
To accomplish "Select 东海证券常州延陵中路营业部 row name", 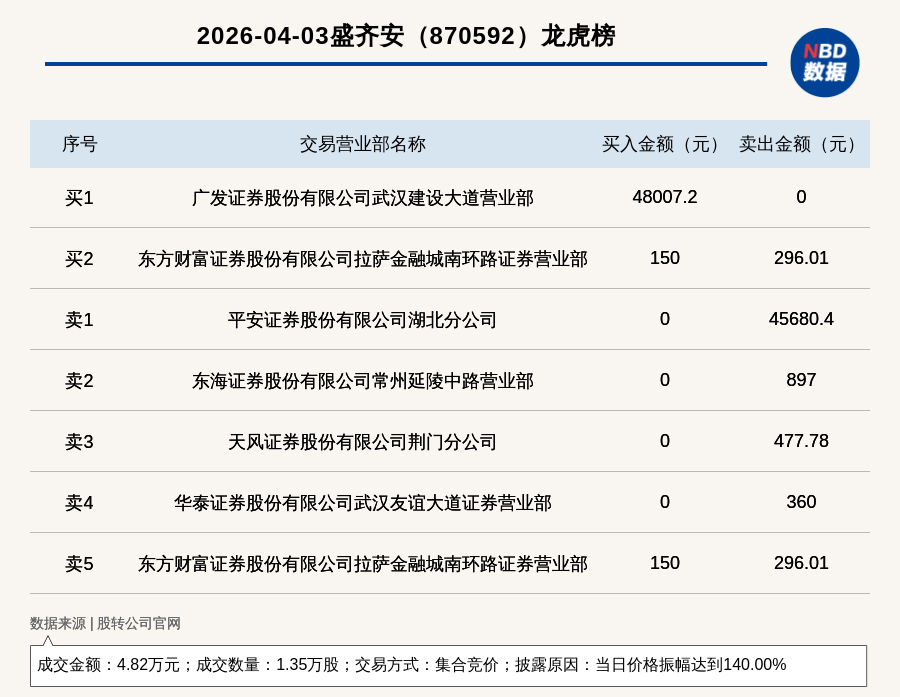I will tap(362, 381).
